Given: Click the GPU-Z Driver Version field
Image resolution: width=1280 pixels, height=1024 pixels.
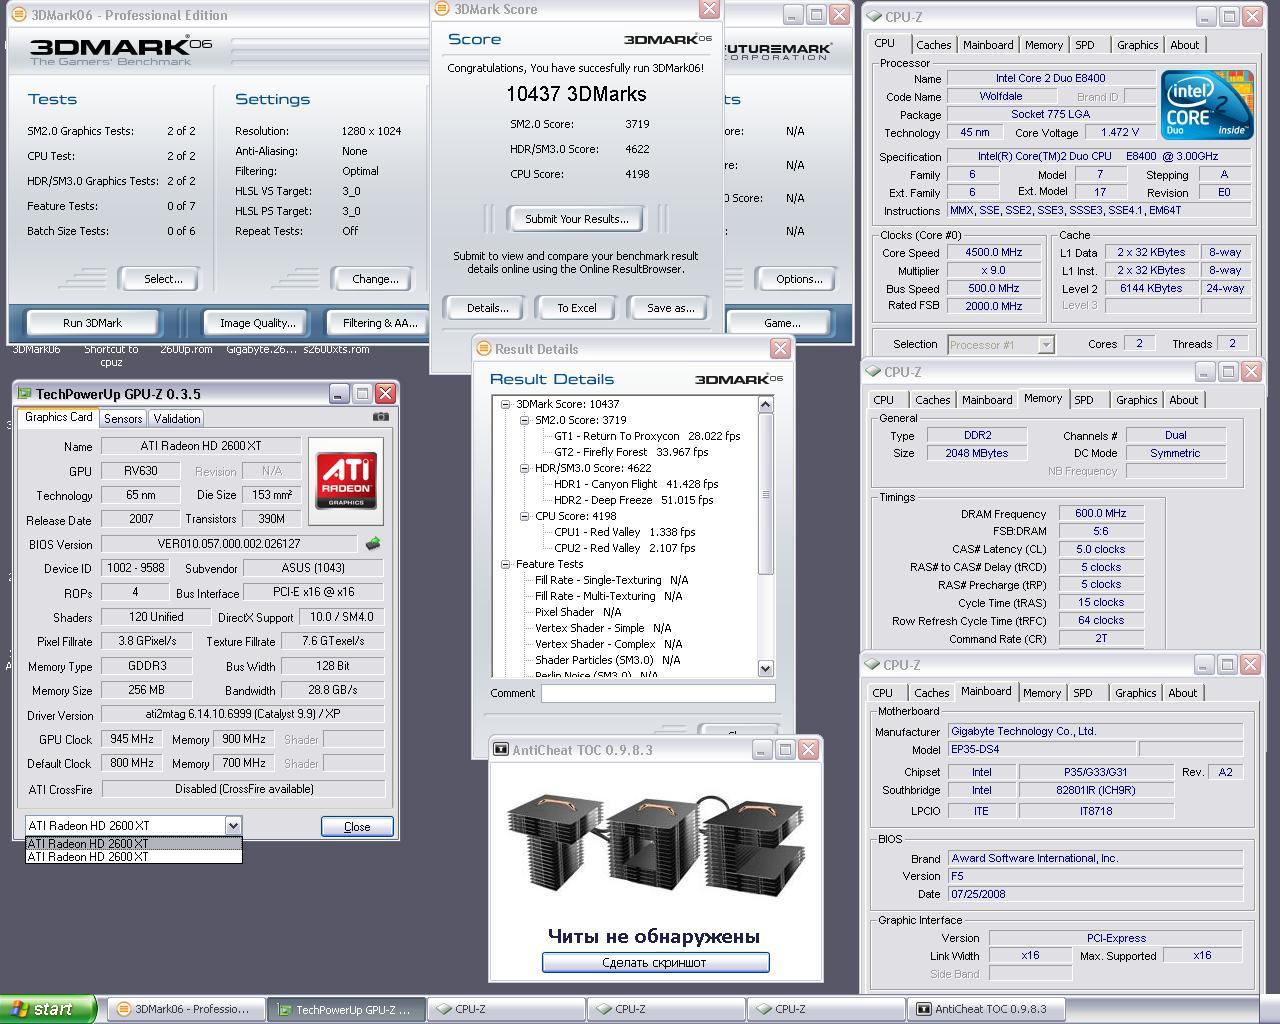Looking at the screenshot, I should point(242,715).
